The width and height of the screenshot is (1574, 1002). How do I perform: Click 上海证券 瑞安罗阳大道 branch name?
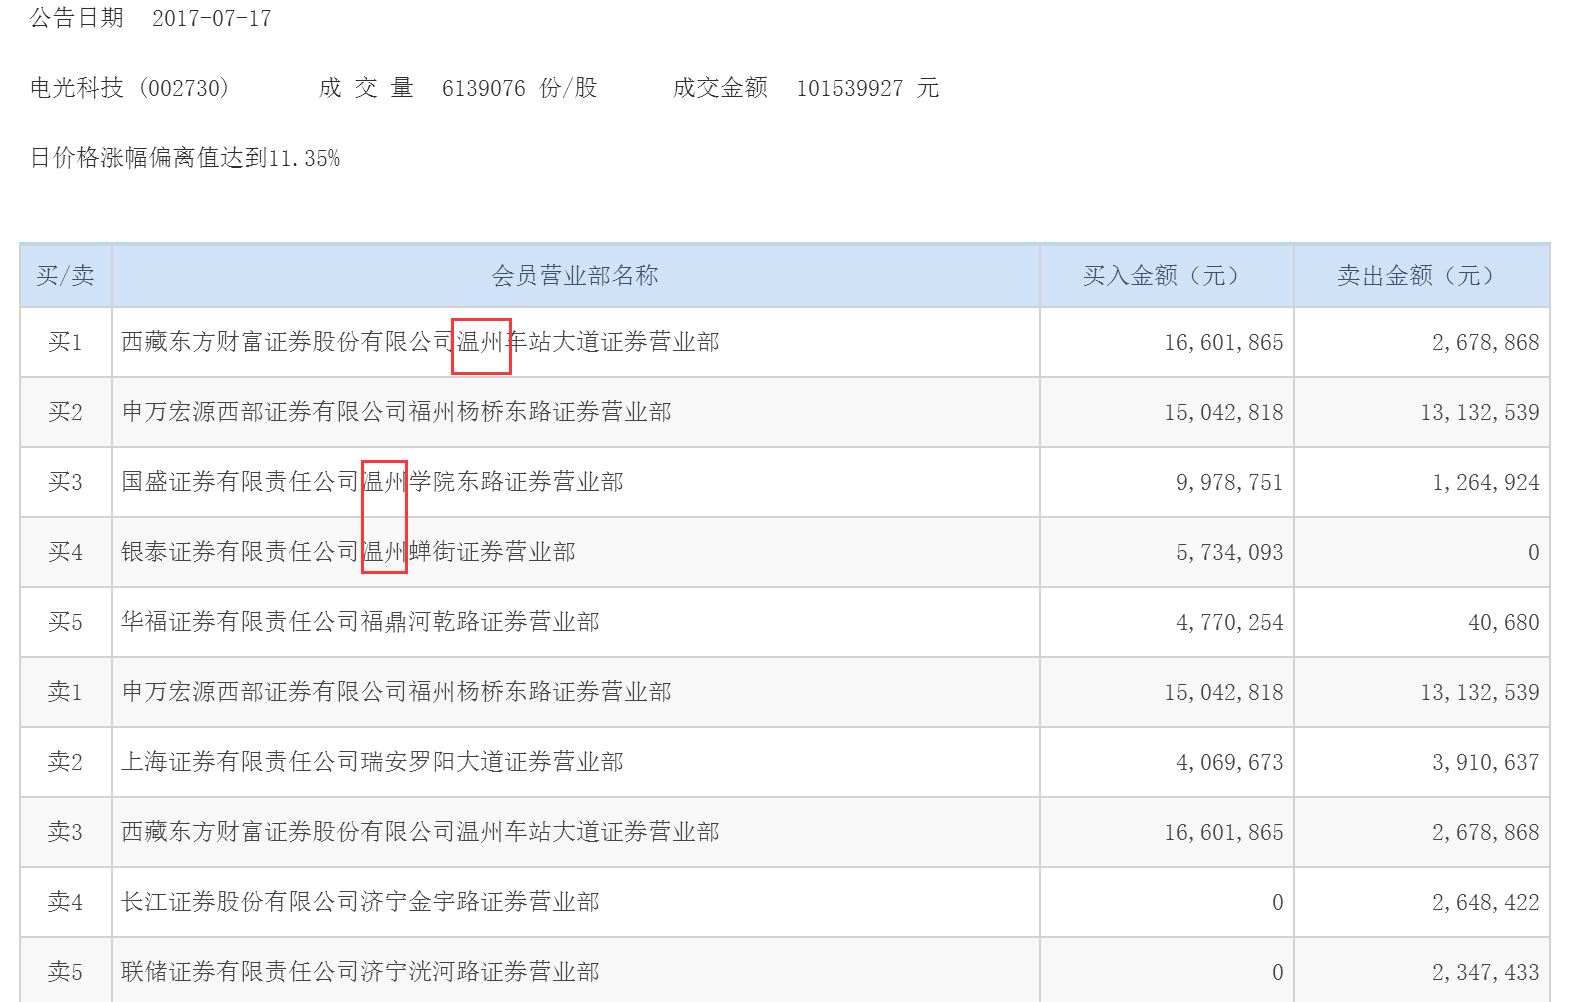click(x=372, y=762)
